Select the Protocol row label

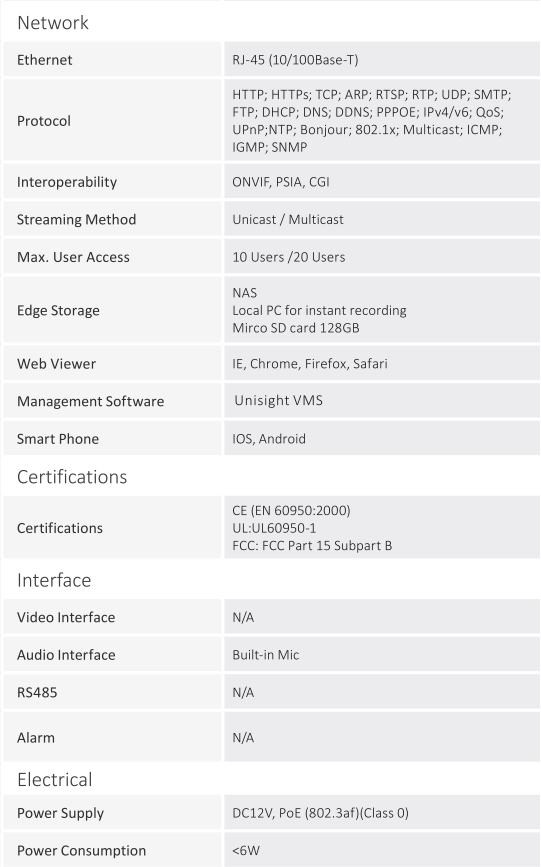[44, 121]
